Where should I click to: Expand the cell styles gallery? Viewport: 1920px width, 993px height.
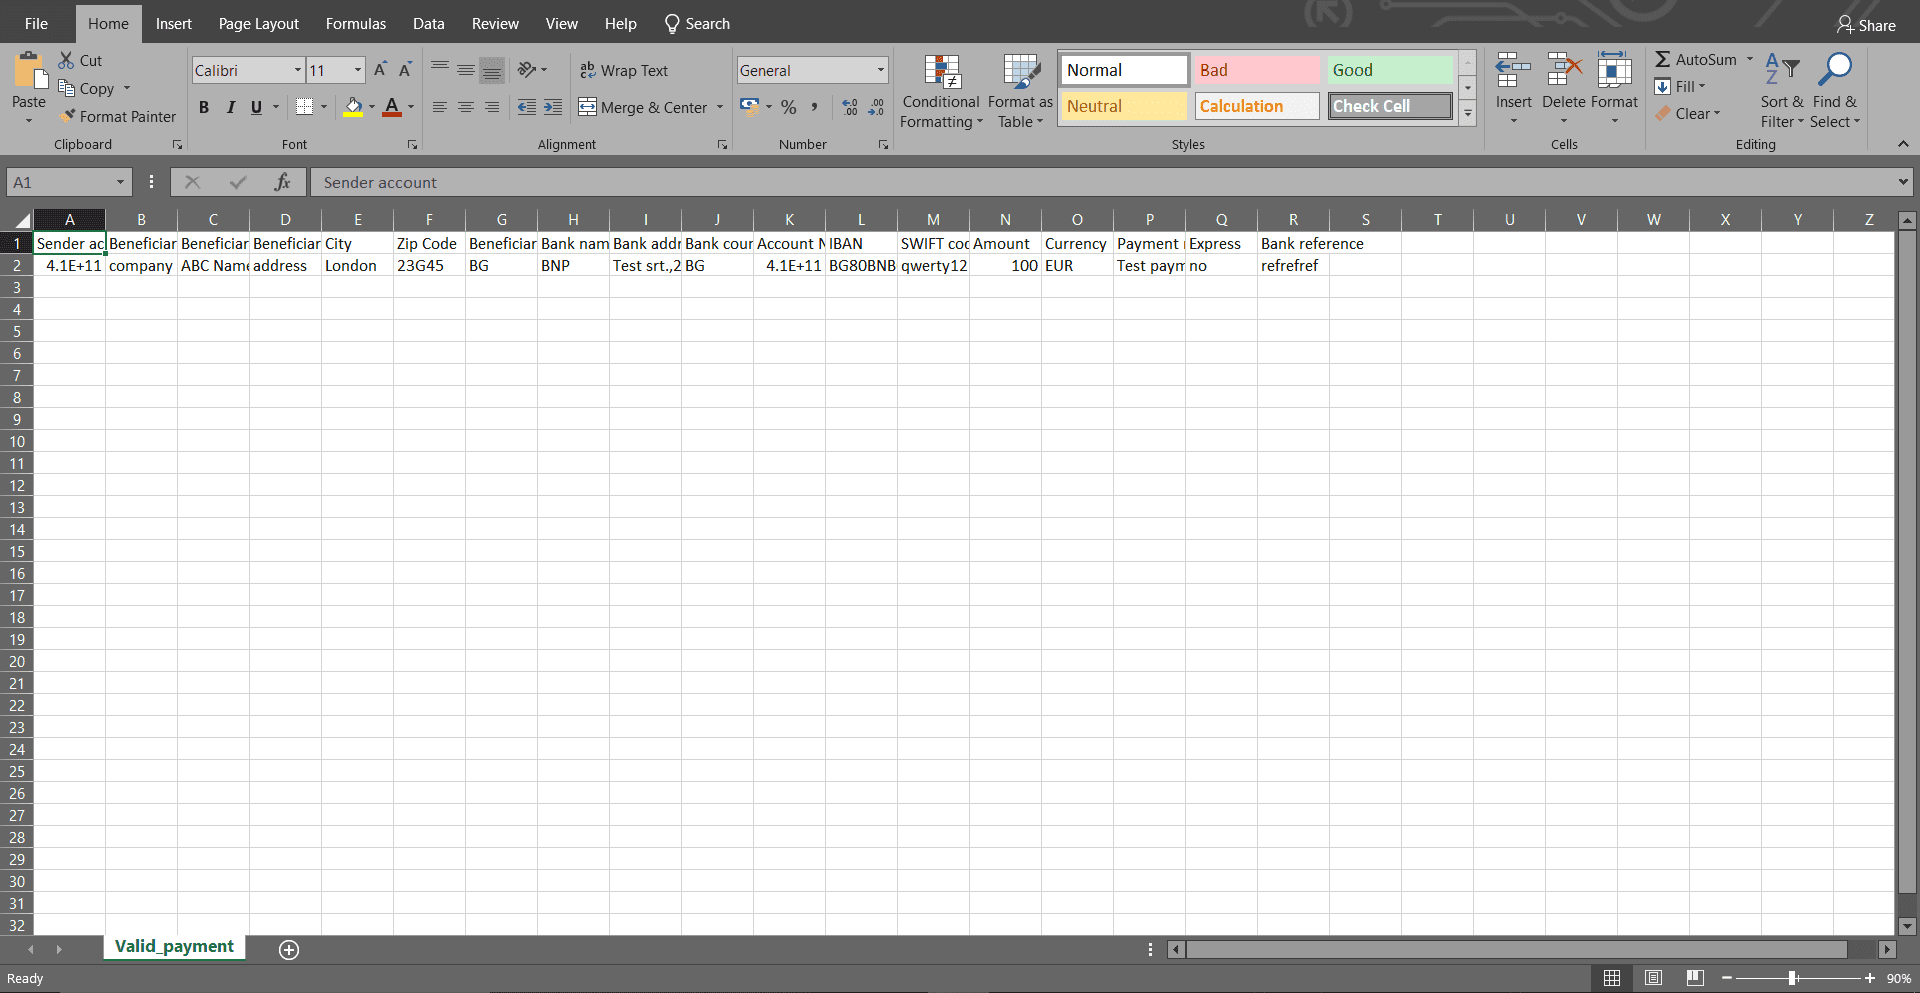[x=1467, y=114]
